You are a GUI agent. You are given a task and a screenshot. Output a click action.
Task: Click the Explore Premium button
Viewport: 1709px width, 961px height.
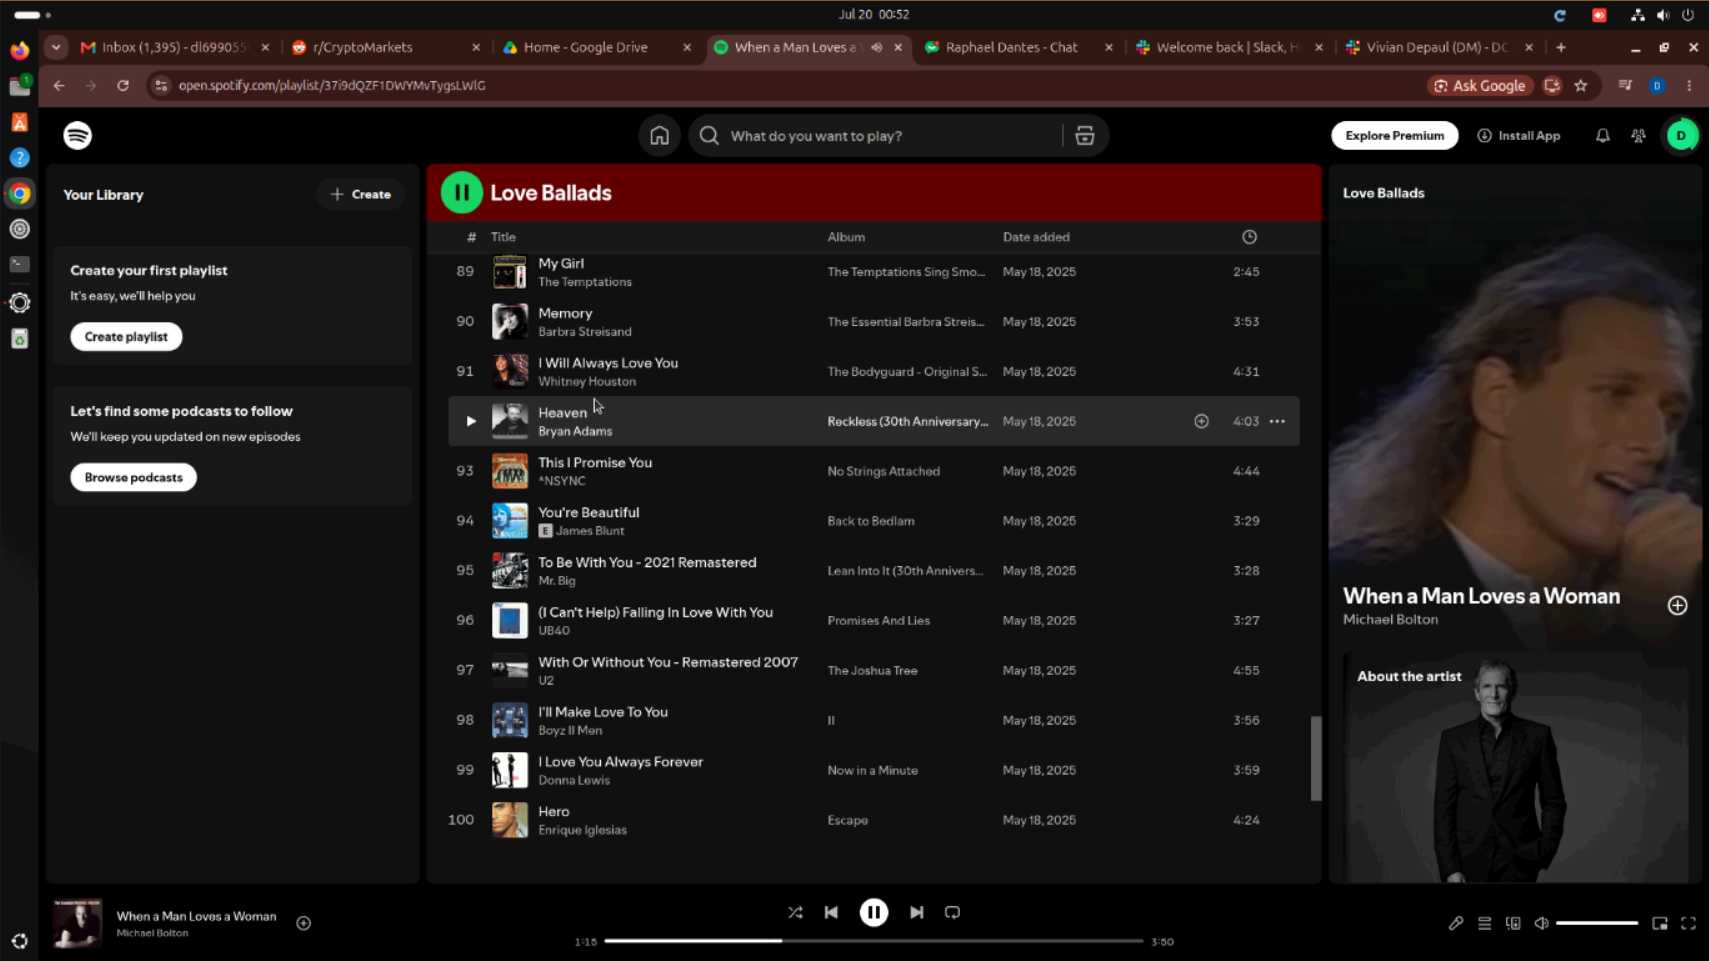[1395, 136]
